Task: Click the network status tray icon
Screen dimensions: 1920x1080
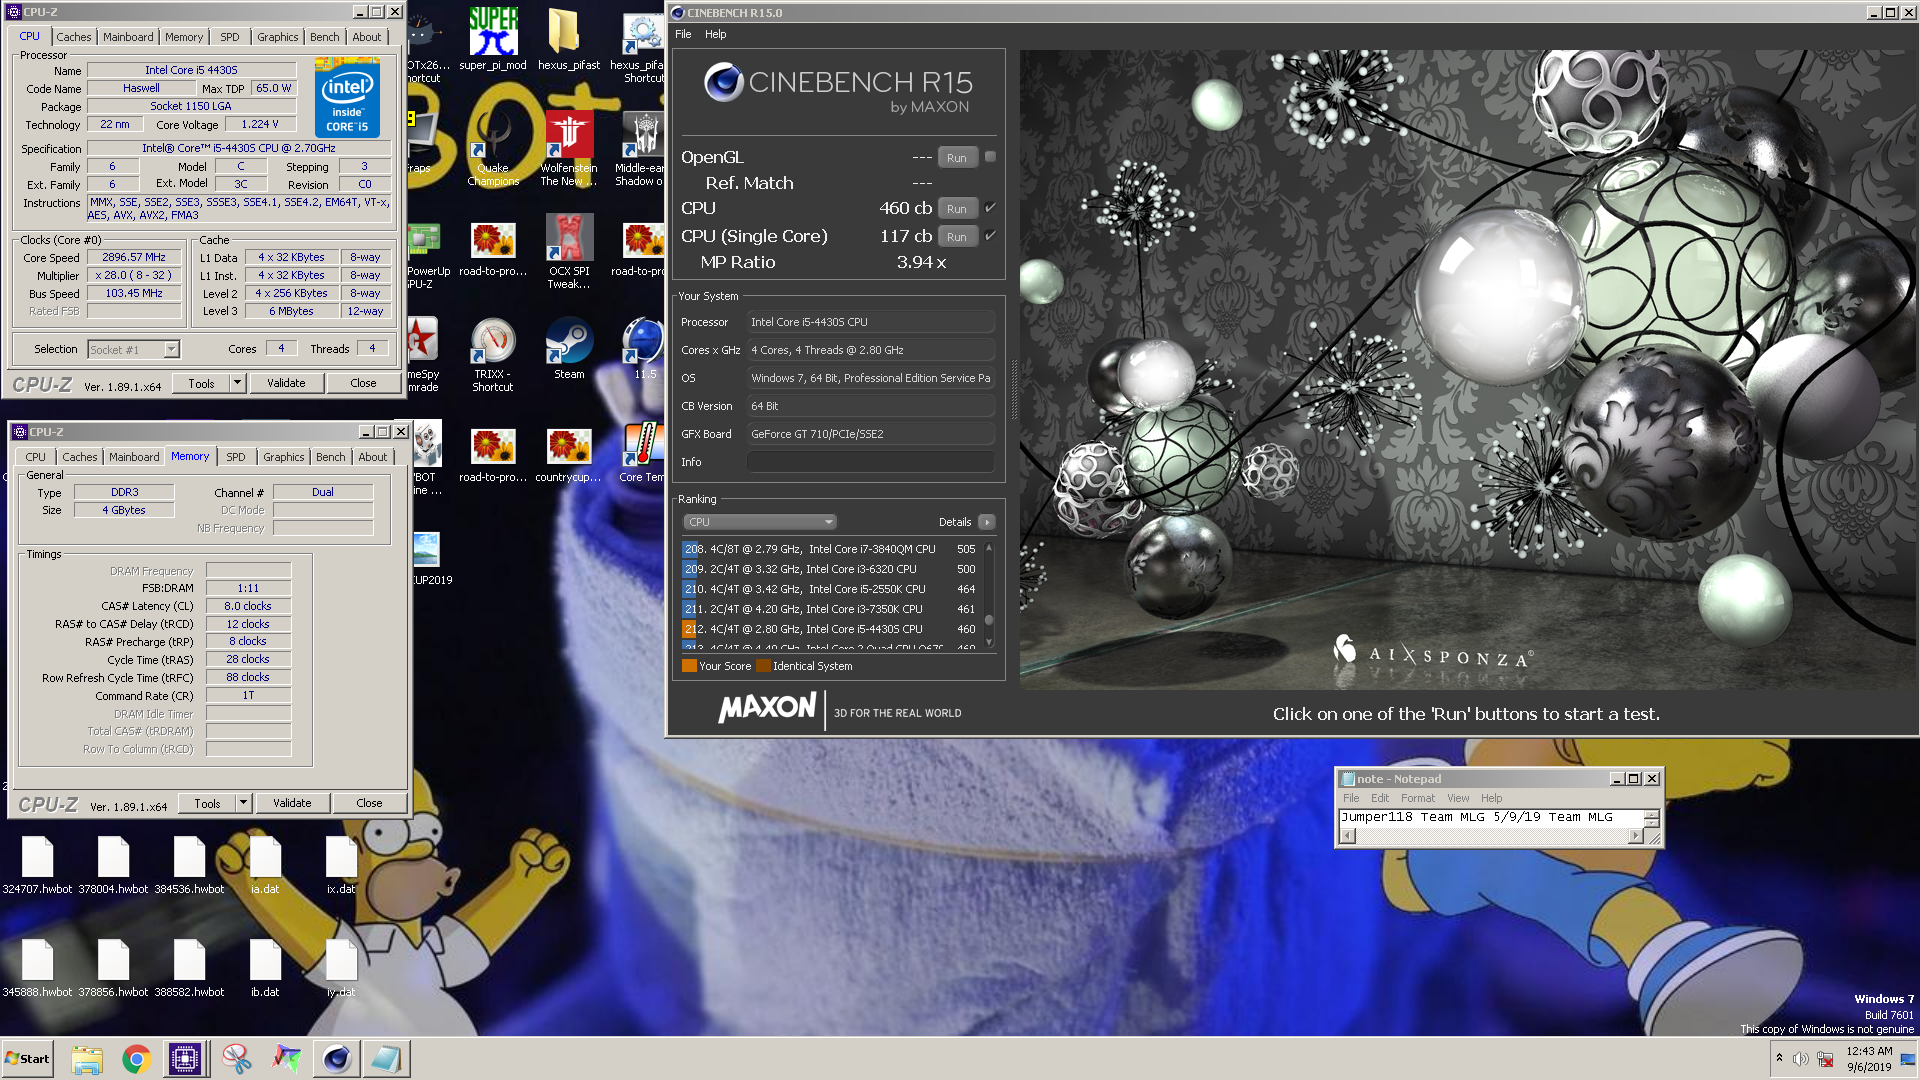Action: pos(1825,1059)
